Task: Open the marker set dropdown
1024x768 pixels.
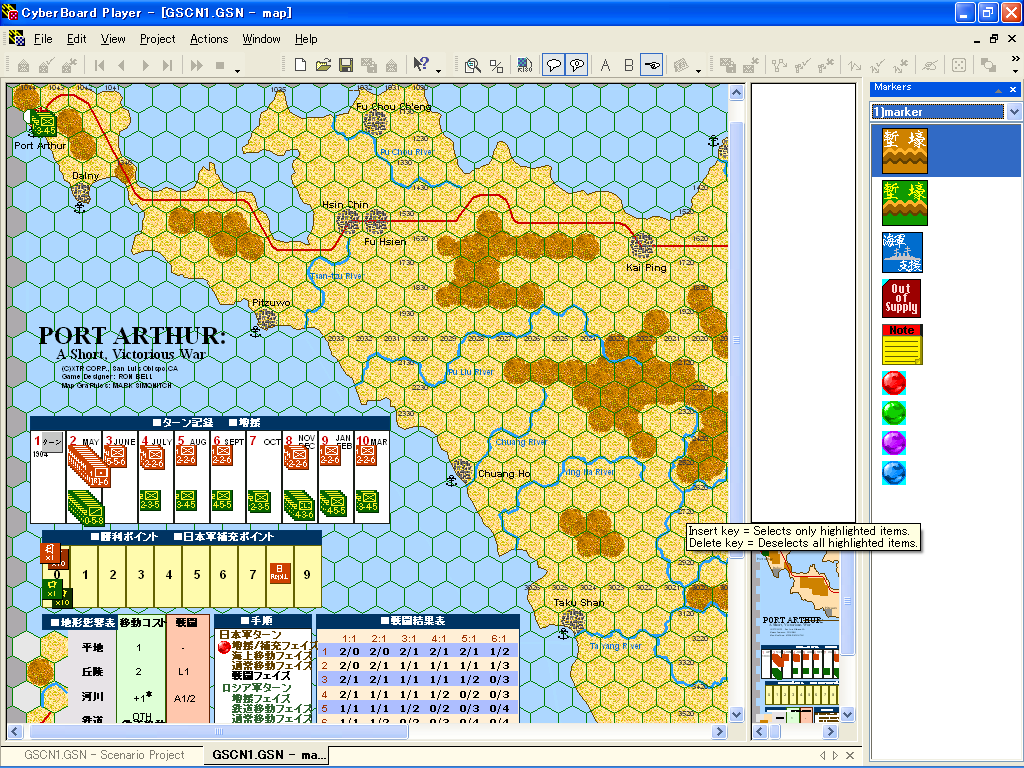Action: point(1014,112)
